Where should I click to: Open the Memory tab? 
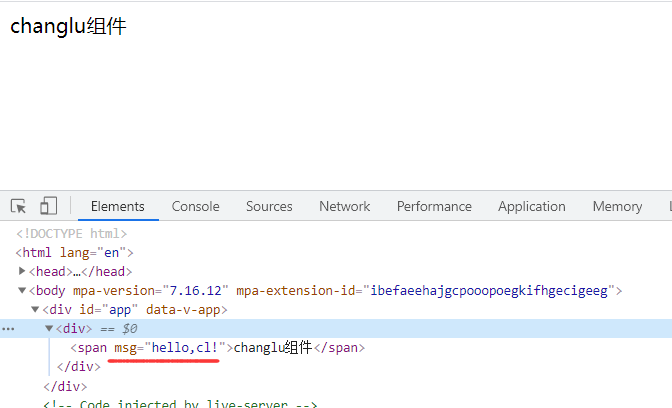pyautogui.click(x=618, y=207)
